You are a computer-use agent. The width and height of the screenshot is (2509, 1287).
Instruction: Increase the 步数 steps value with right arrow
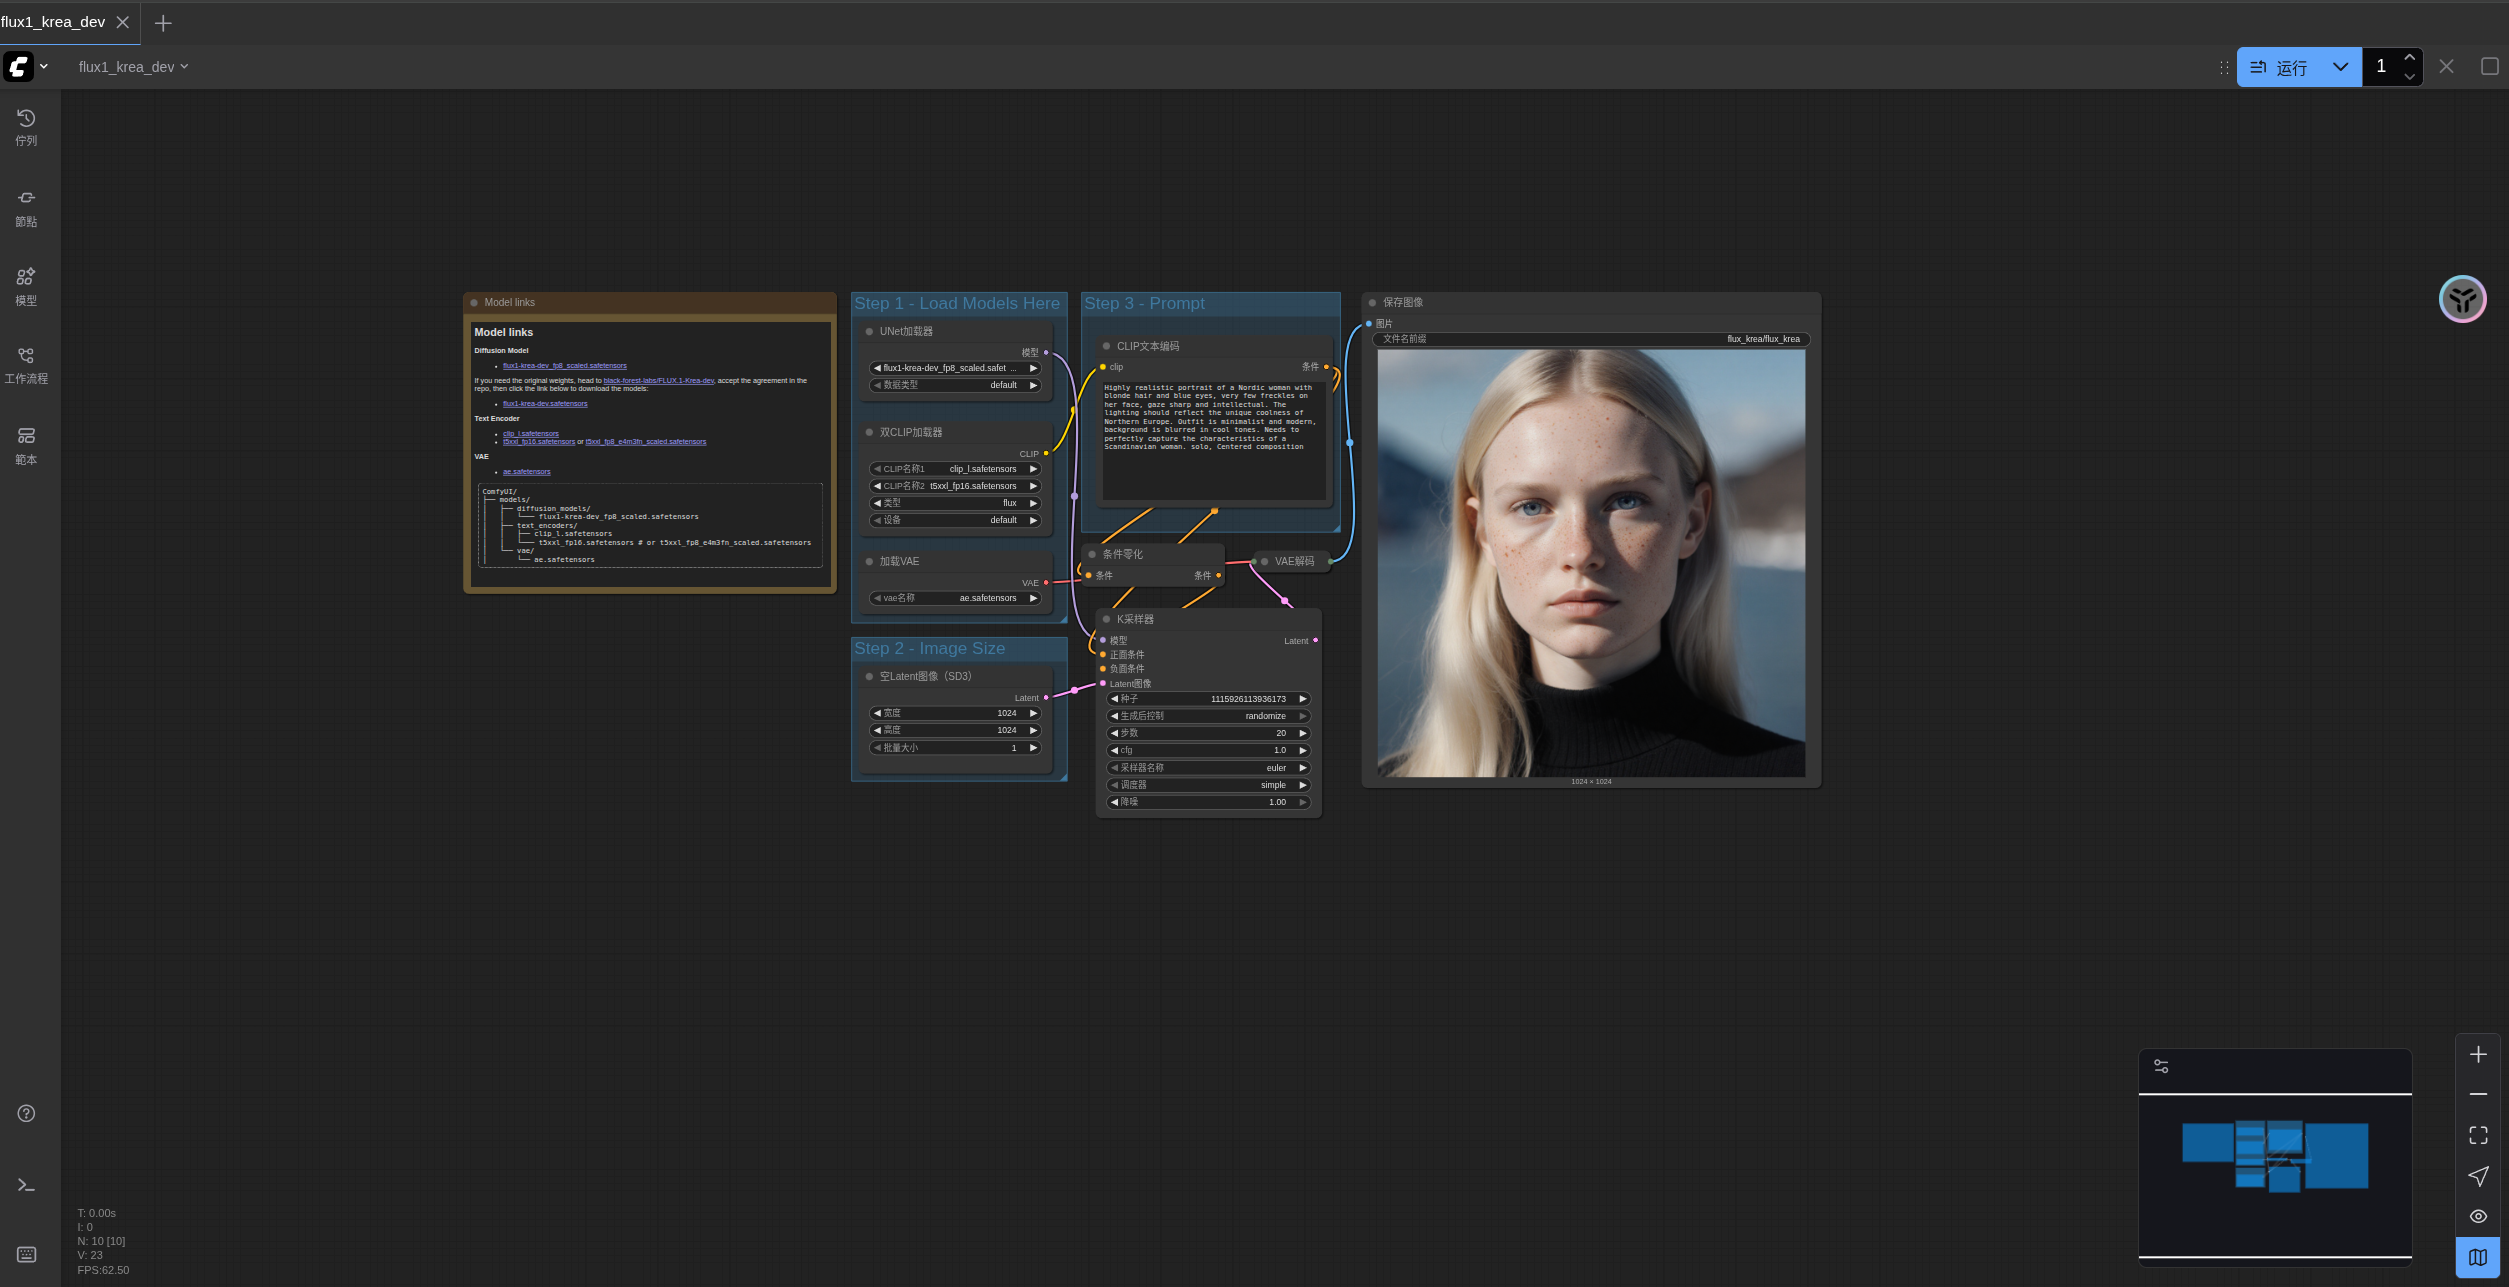point(1303,733)
